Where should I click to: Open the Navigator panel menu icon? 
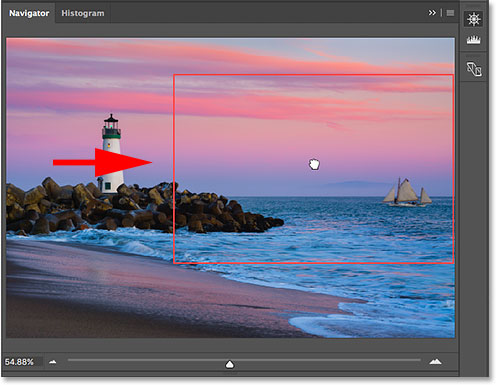[x=450, y=13]
